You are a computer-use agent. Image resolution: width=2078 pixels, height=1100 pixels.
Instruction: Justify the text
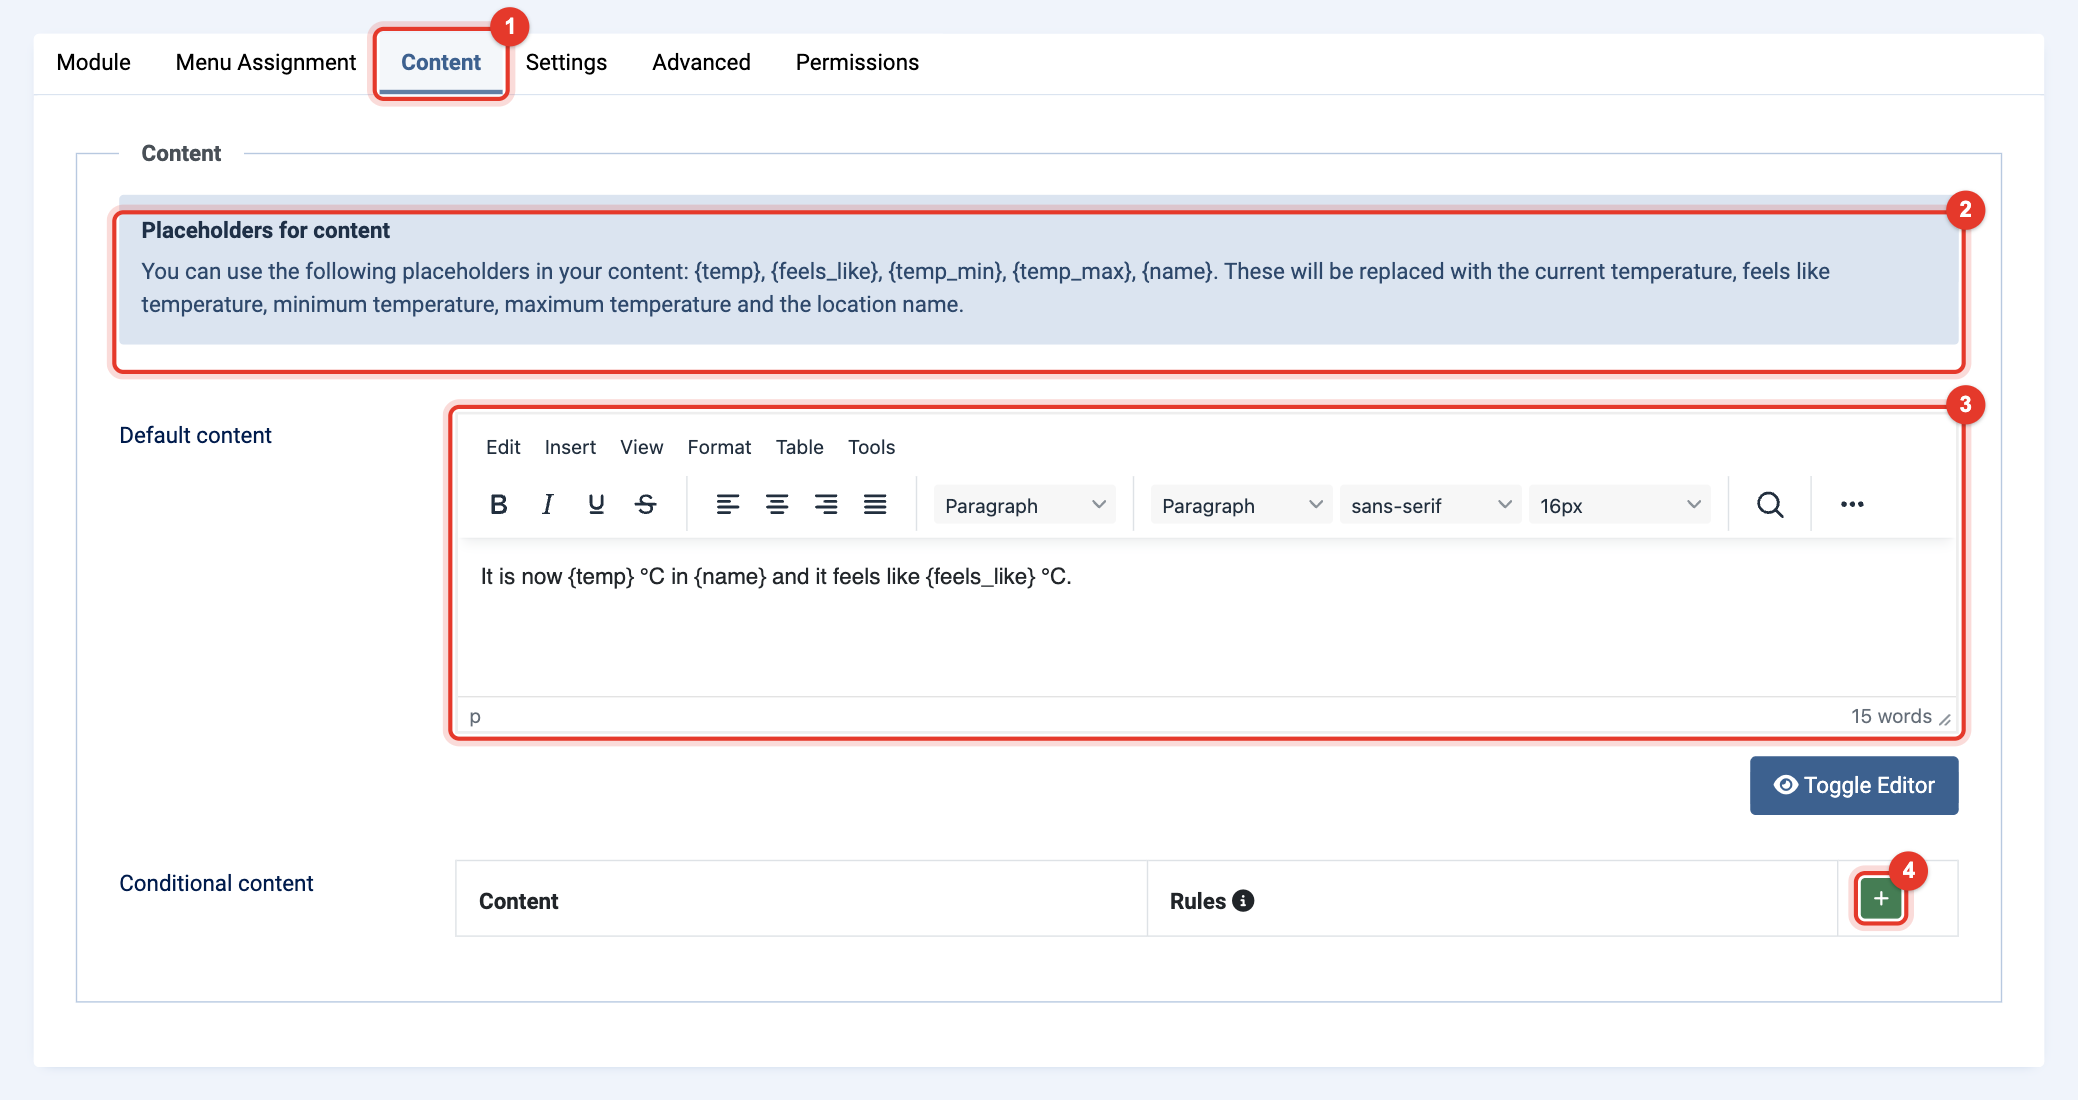click(875, 505)
